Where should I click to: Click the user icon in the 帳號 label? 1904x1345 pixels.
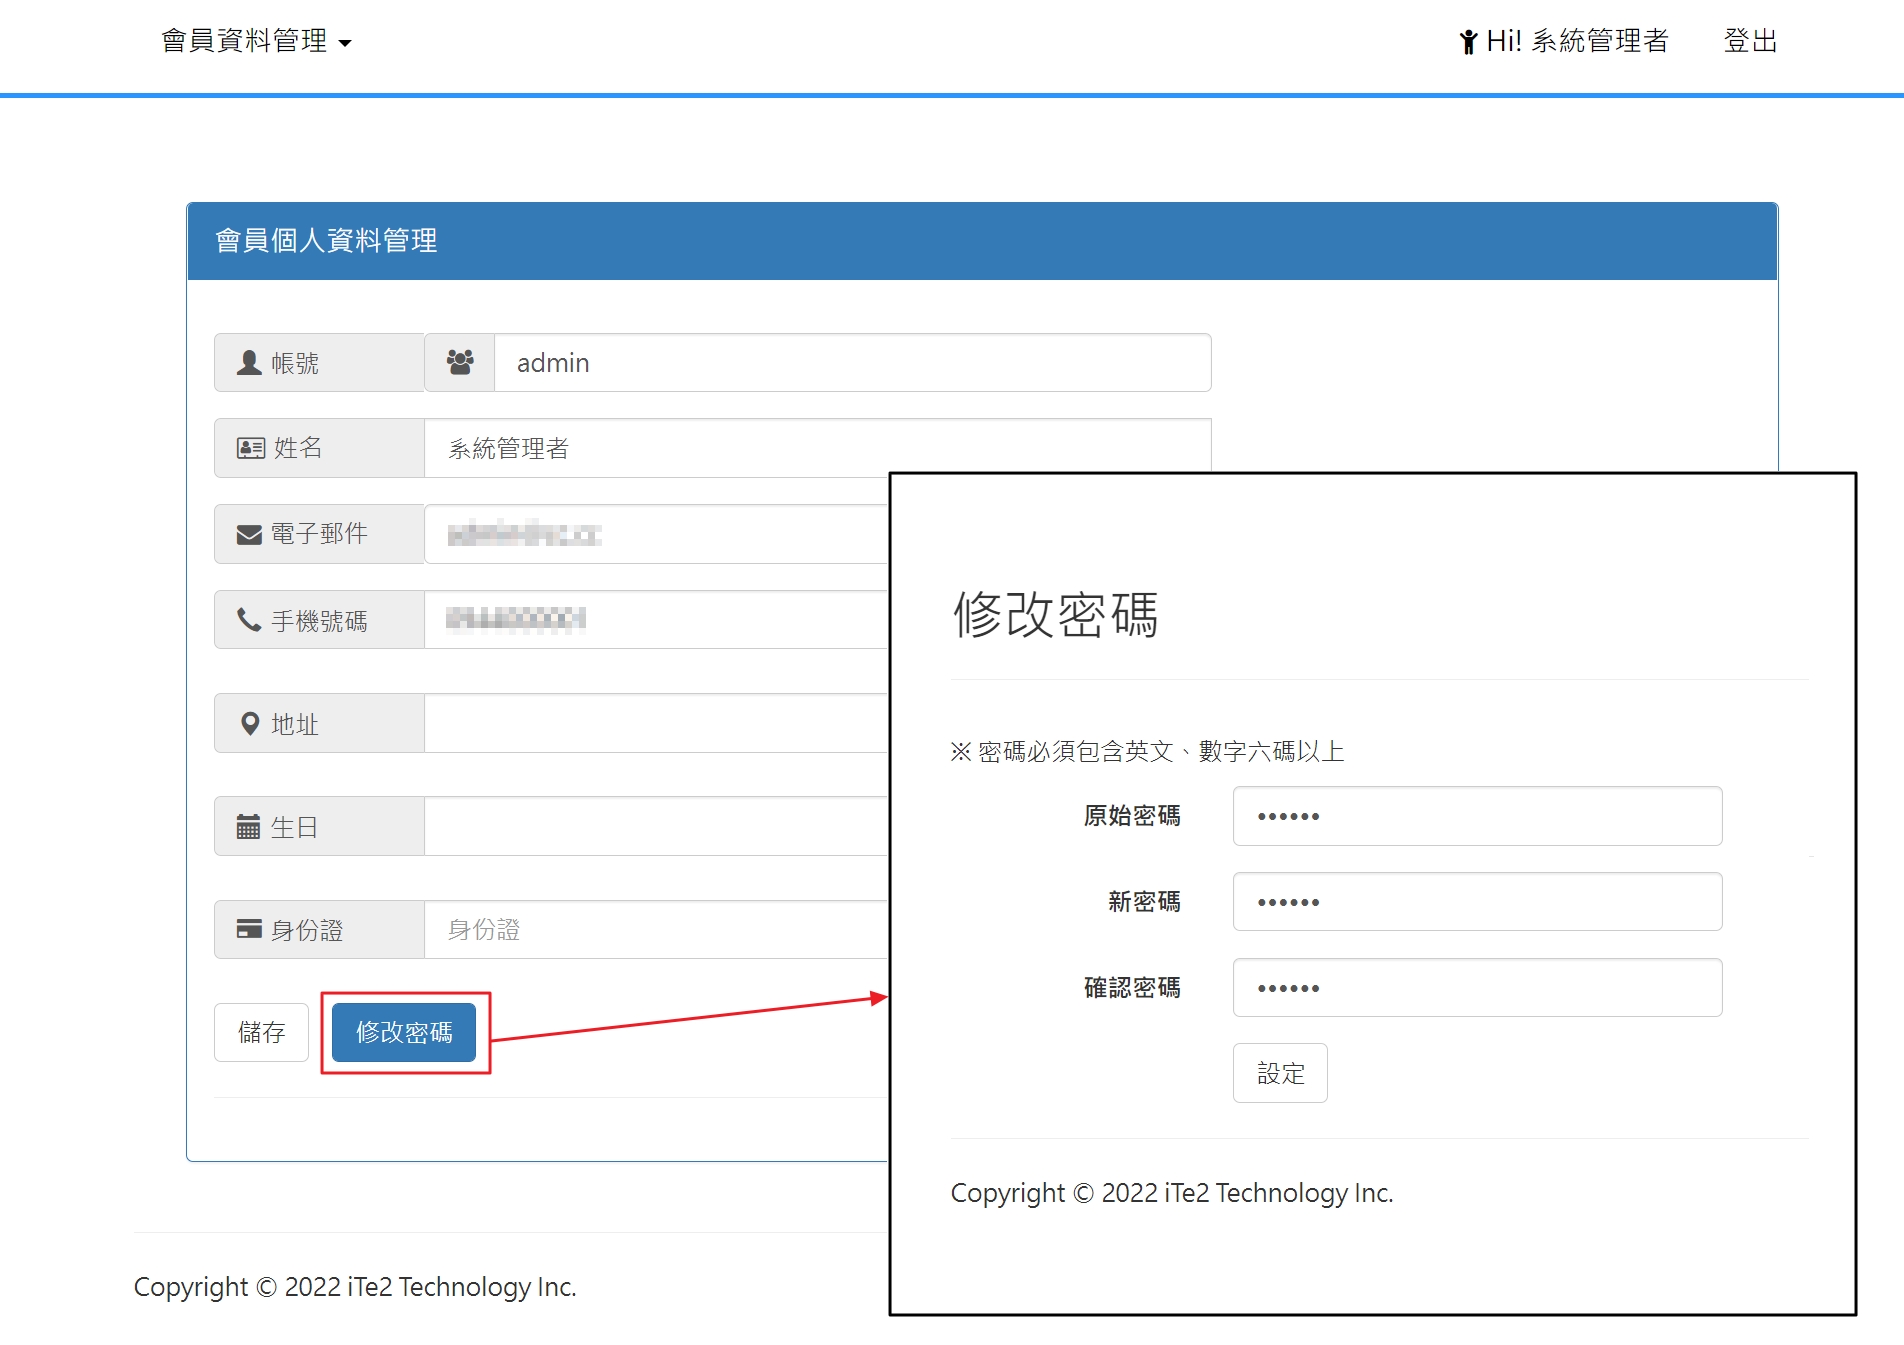pos(248,362)
